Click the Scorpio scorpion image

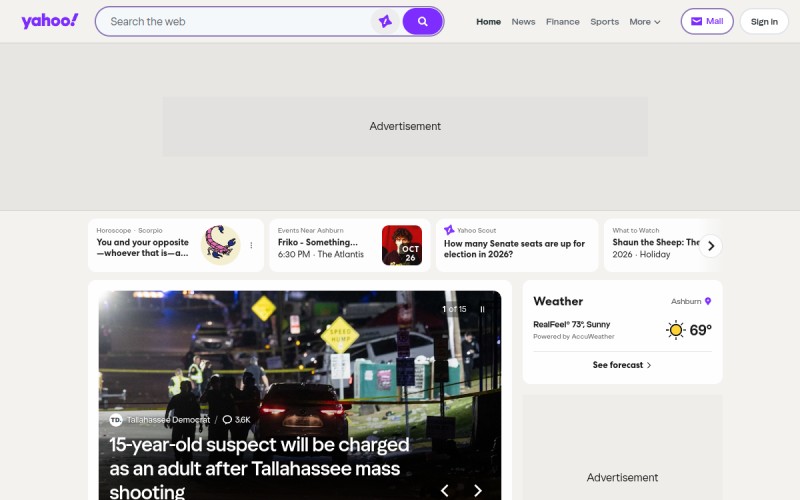220,245
